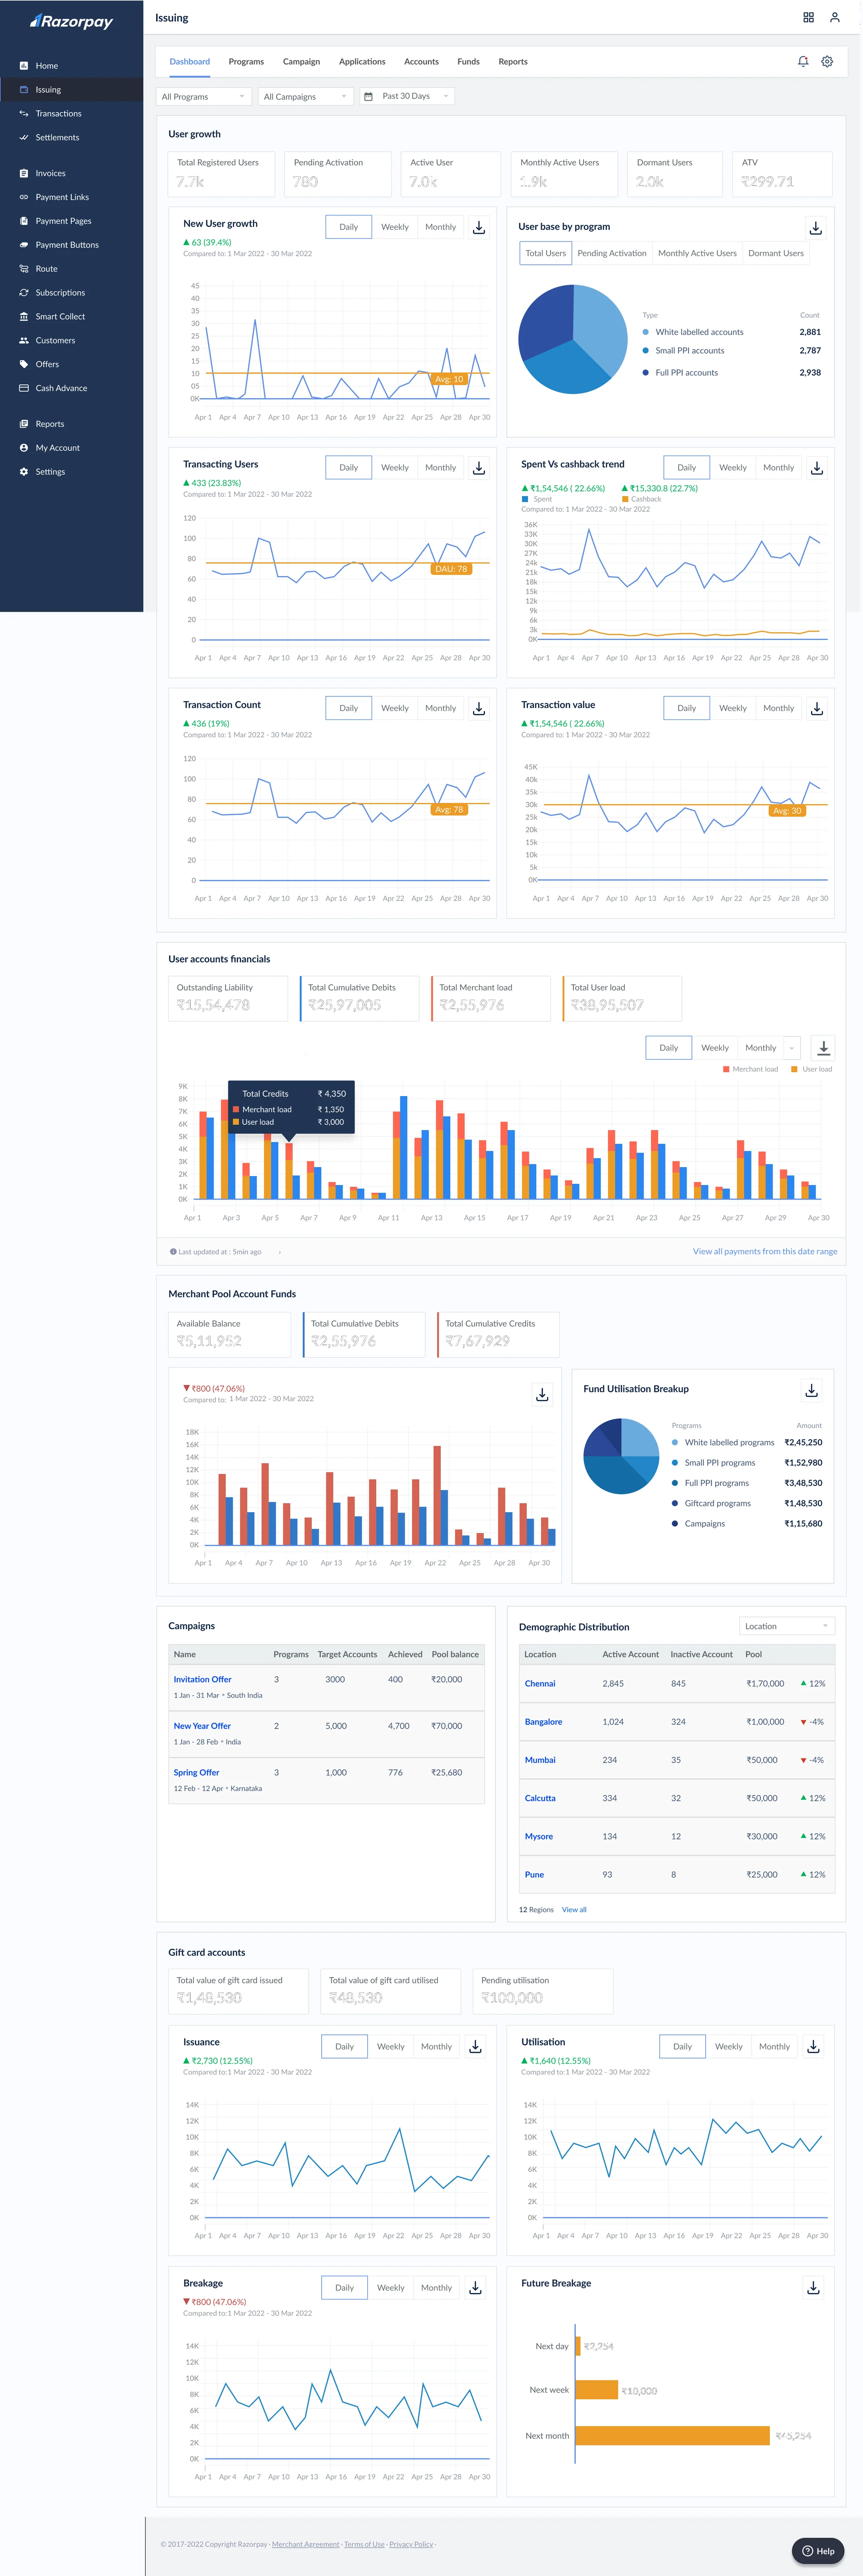The image size is (863, 2576).
Task: Download the New User growth chart
Action: click(479, 227)
